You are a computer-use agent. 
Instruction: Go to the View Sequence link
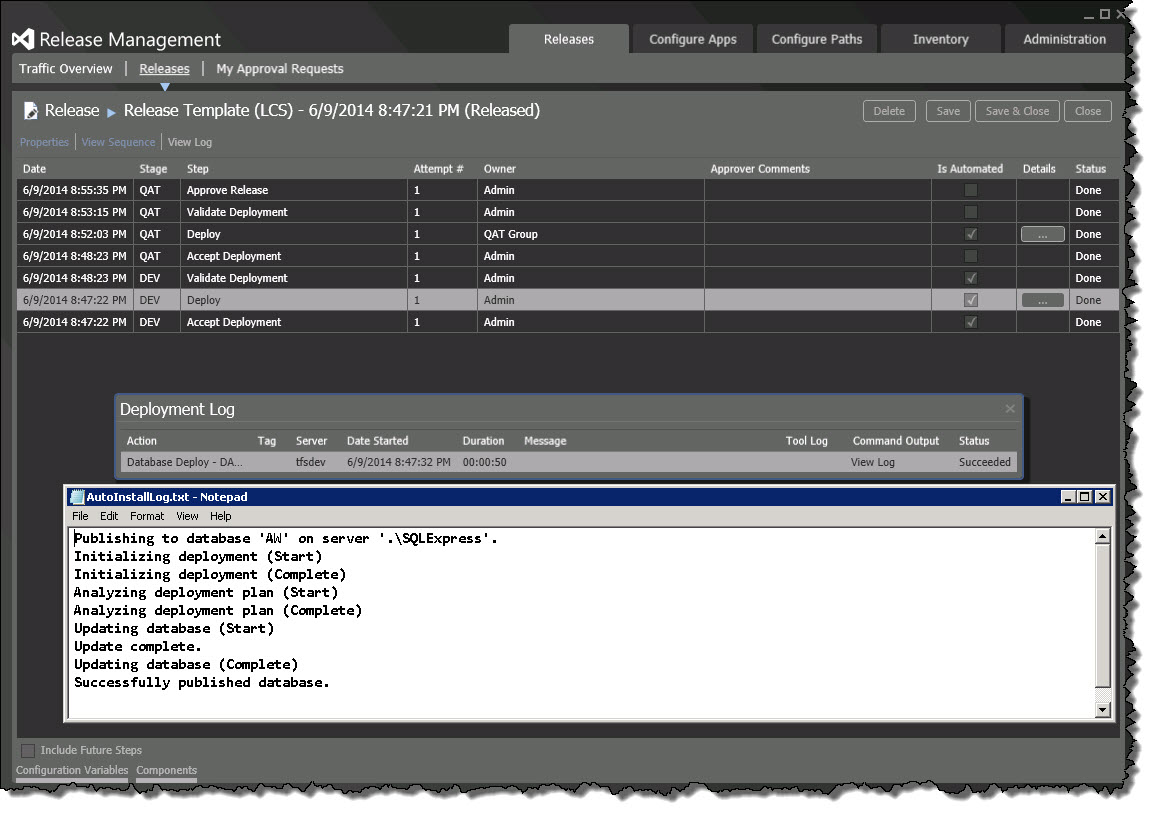pyautogui.click(x=118, y=142)
